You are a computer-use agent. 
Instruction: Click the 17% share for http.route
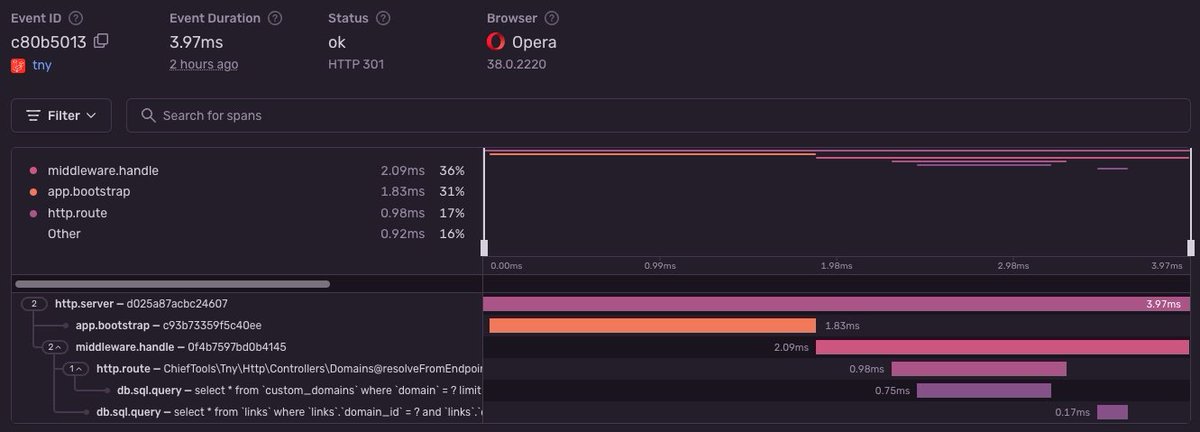453,213
